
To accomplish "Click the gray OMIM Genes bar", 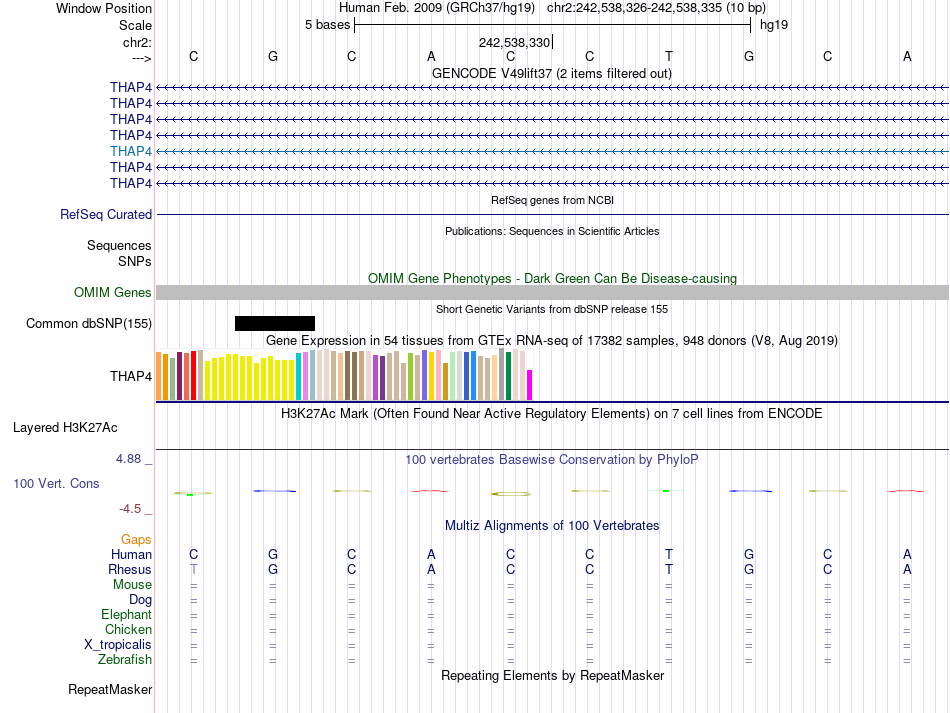I will click(x=552, y=293).
